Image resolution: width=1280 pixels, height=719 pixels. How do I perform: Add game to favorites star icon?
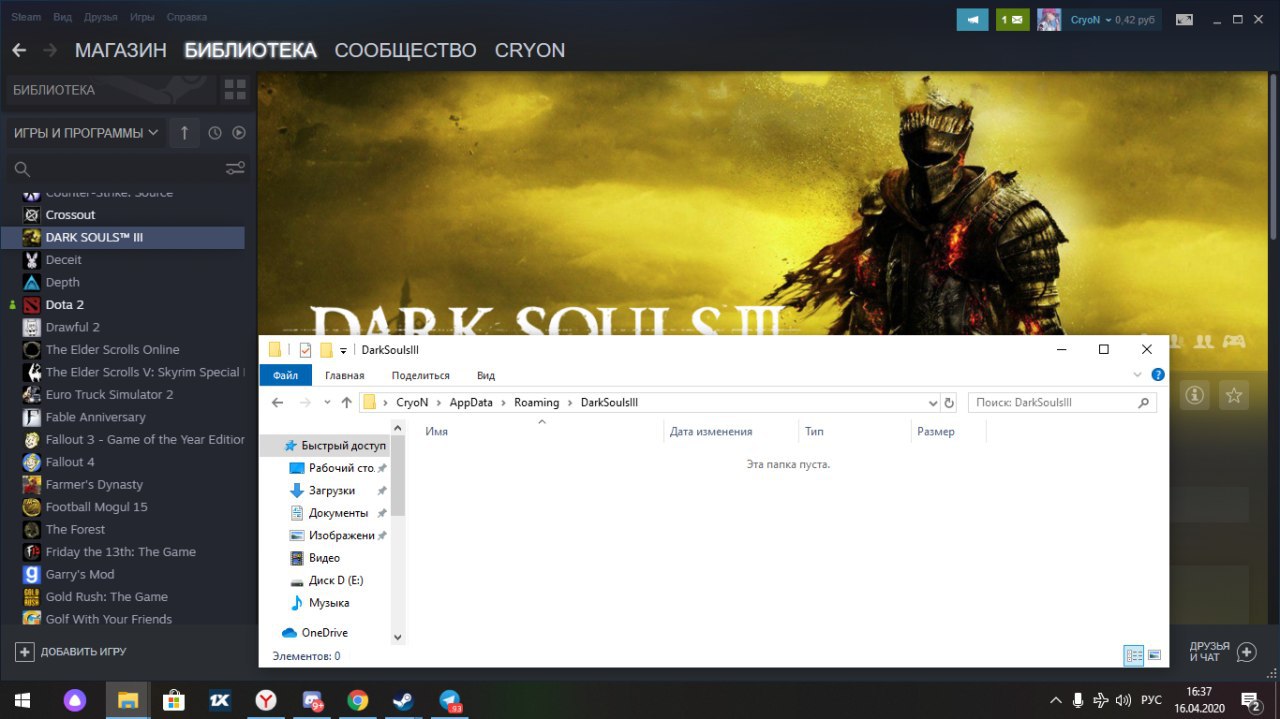coord(1234,396)
